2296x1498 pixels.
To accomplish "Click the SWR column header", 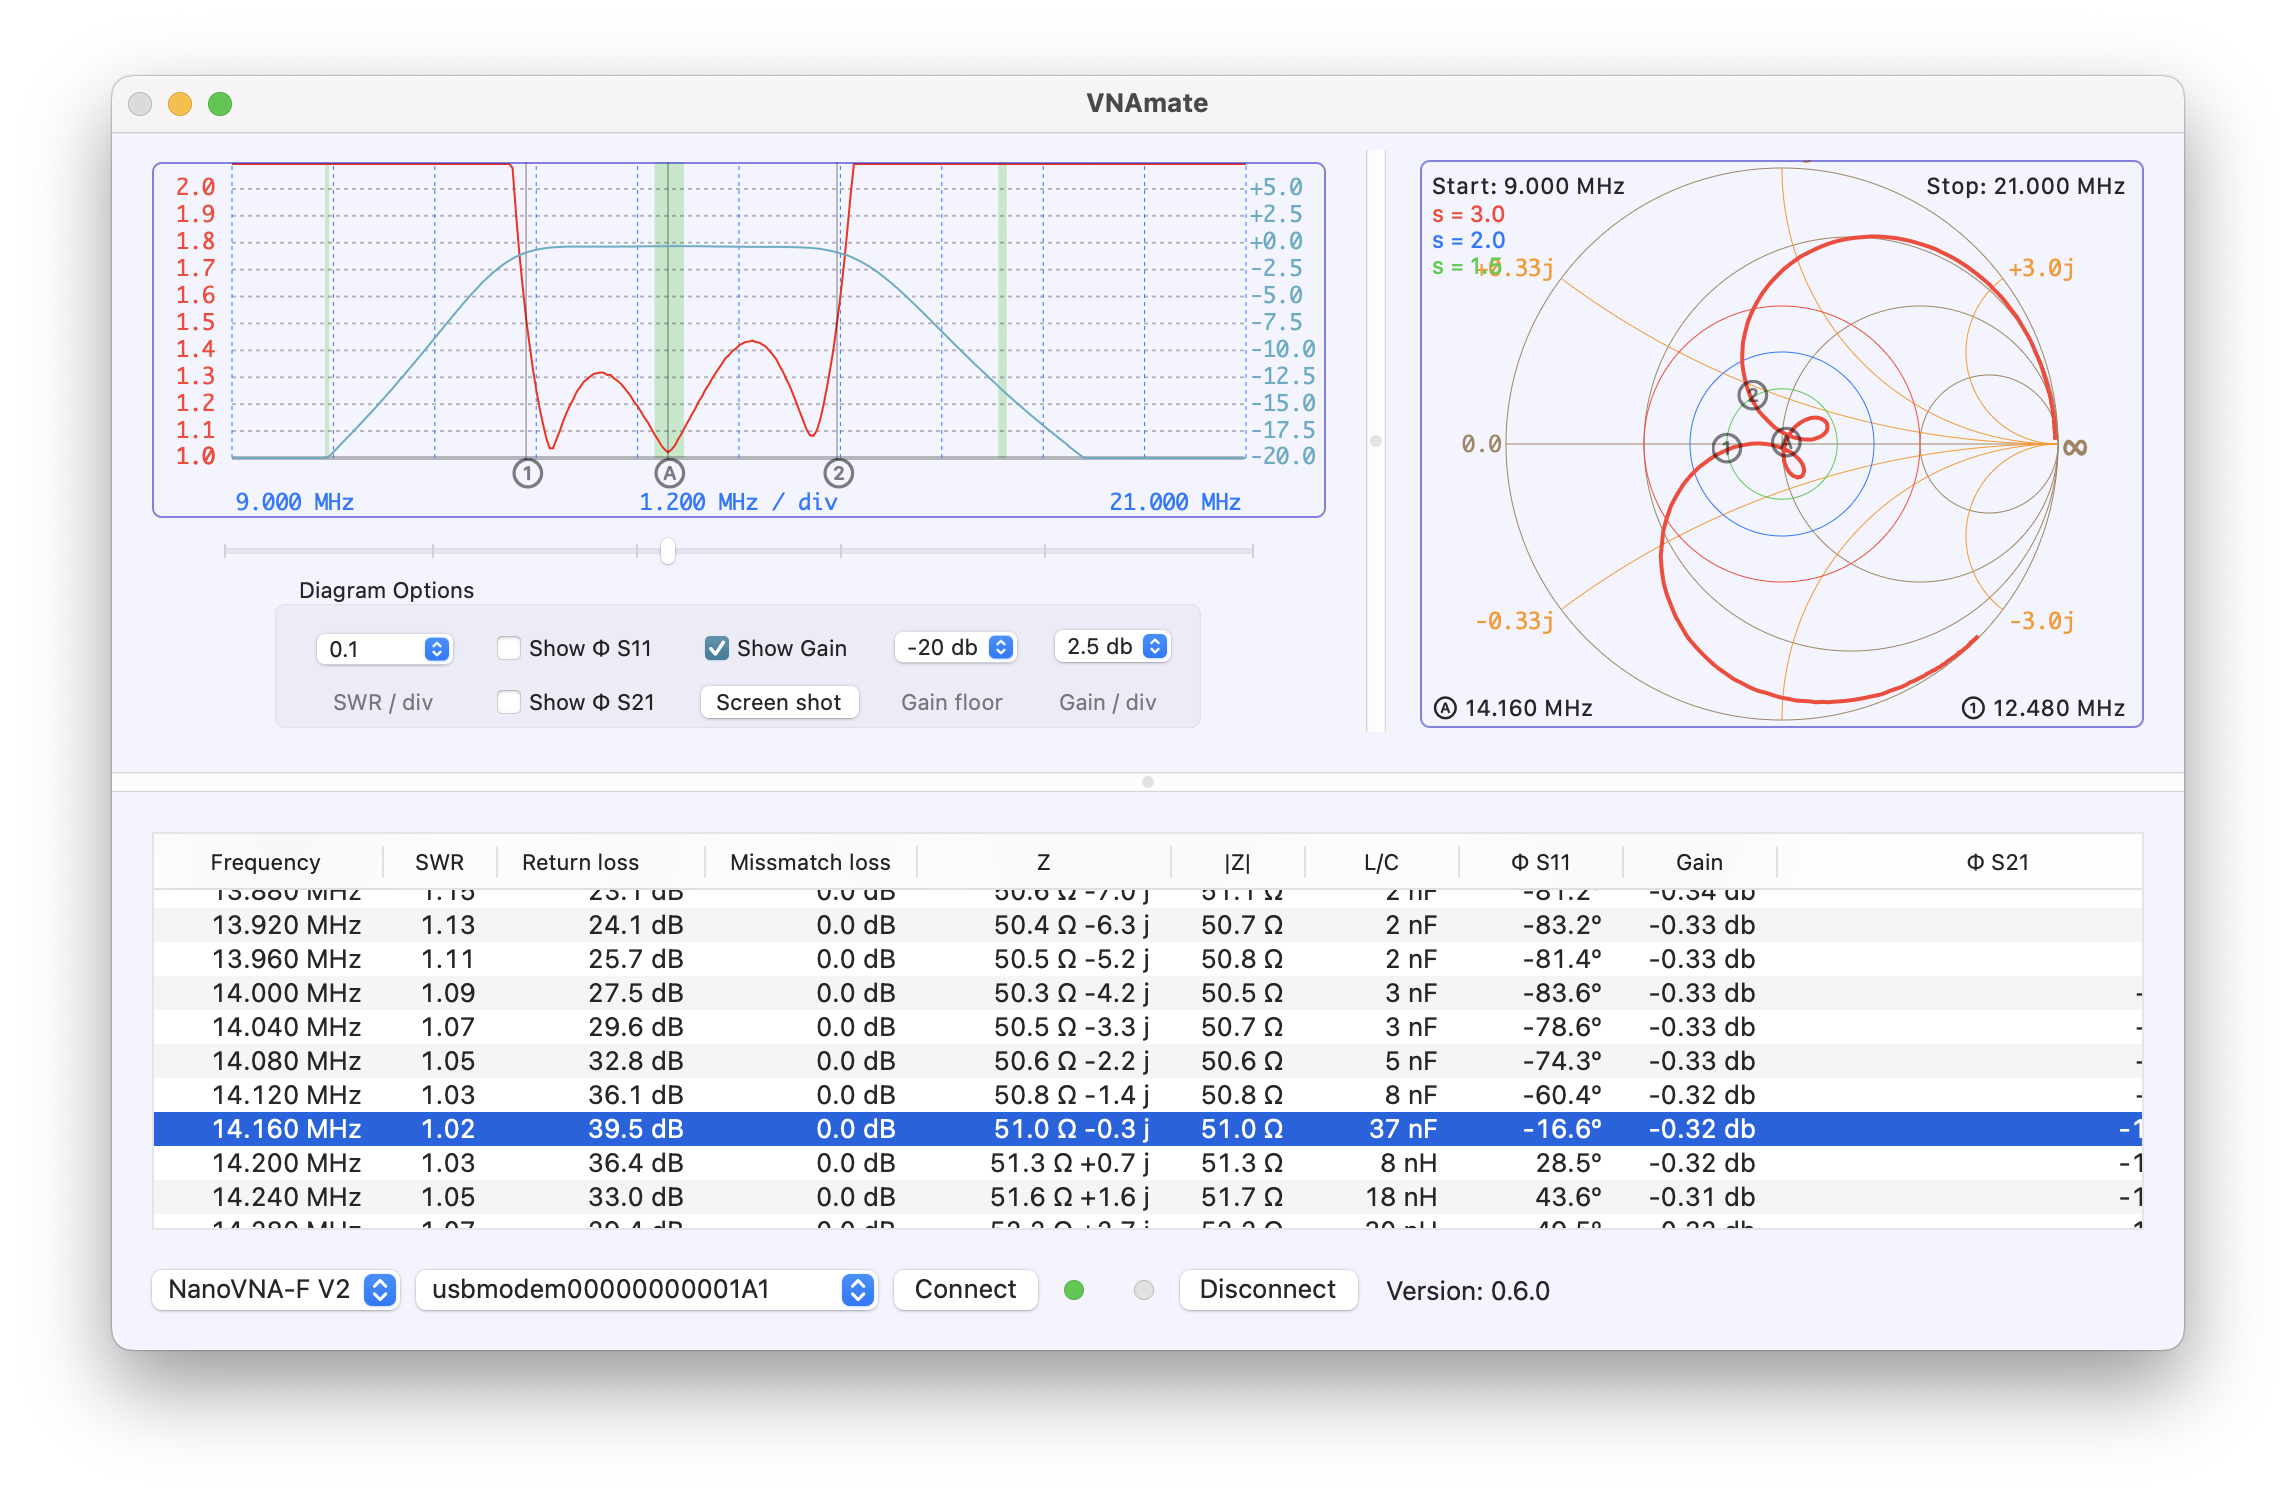I will (439, 862).
